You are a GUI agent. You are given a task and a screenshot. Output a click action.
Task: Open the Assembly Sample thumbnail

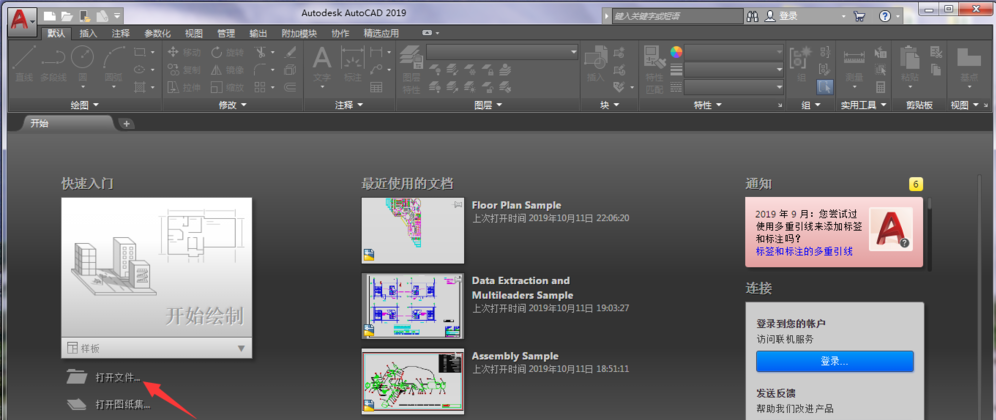(412, 381)
